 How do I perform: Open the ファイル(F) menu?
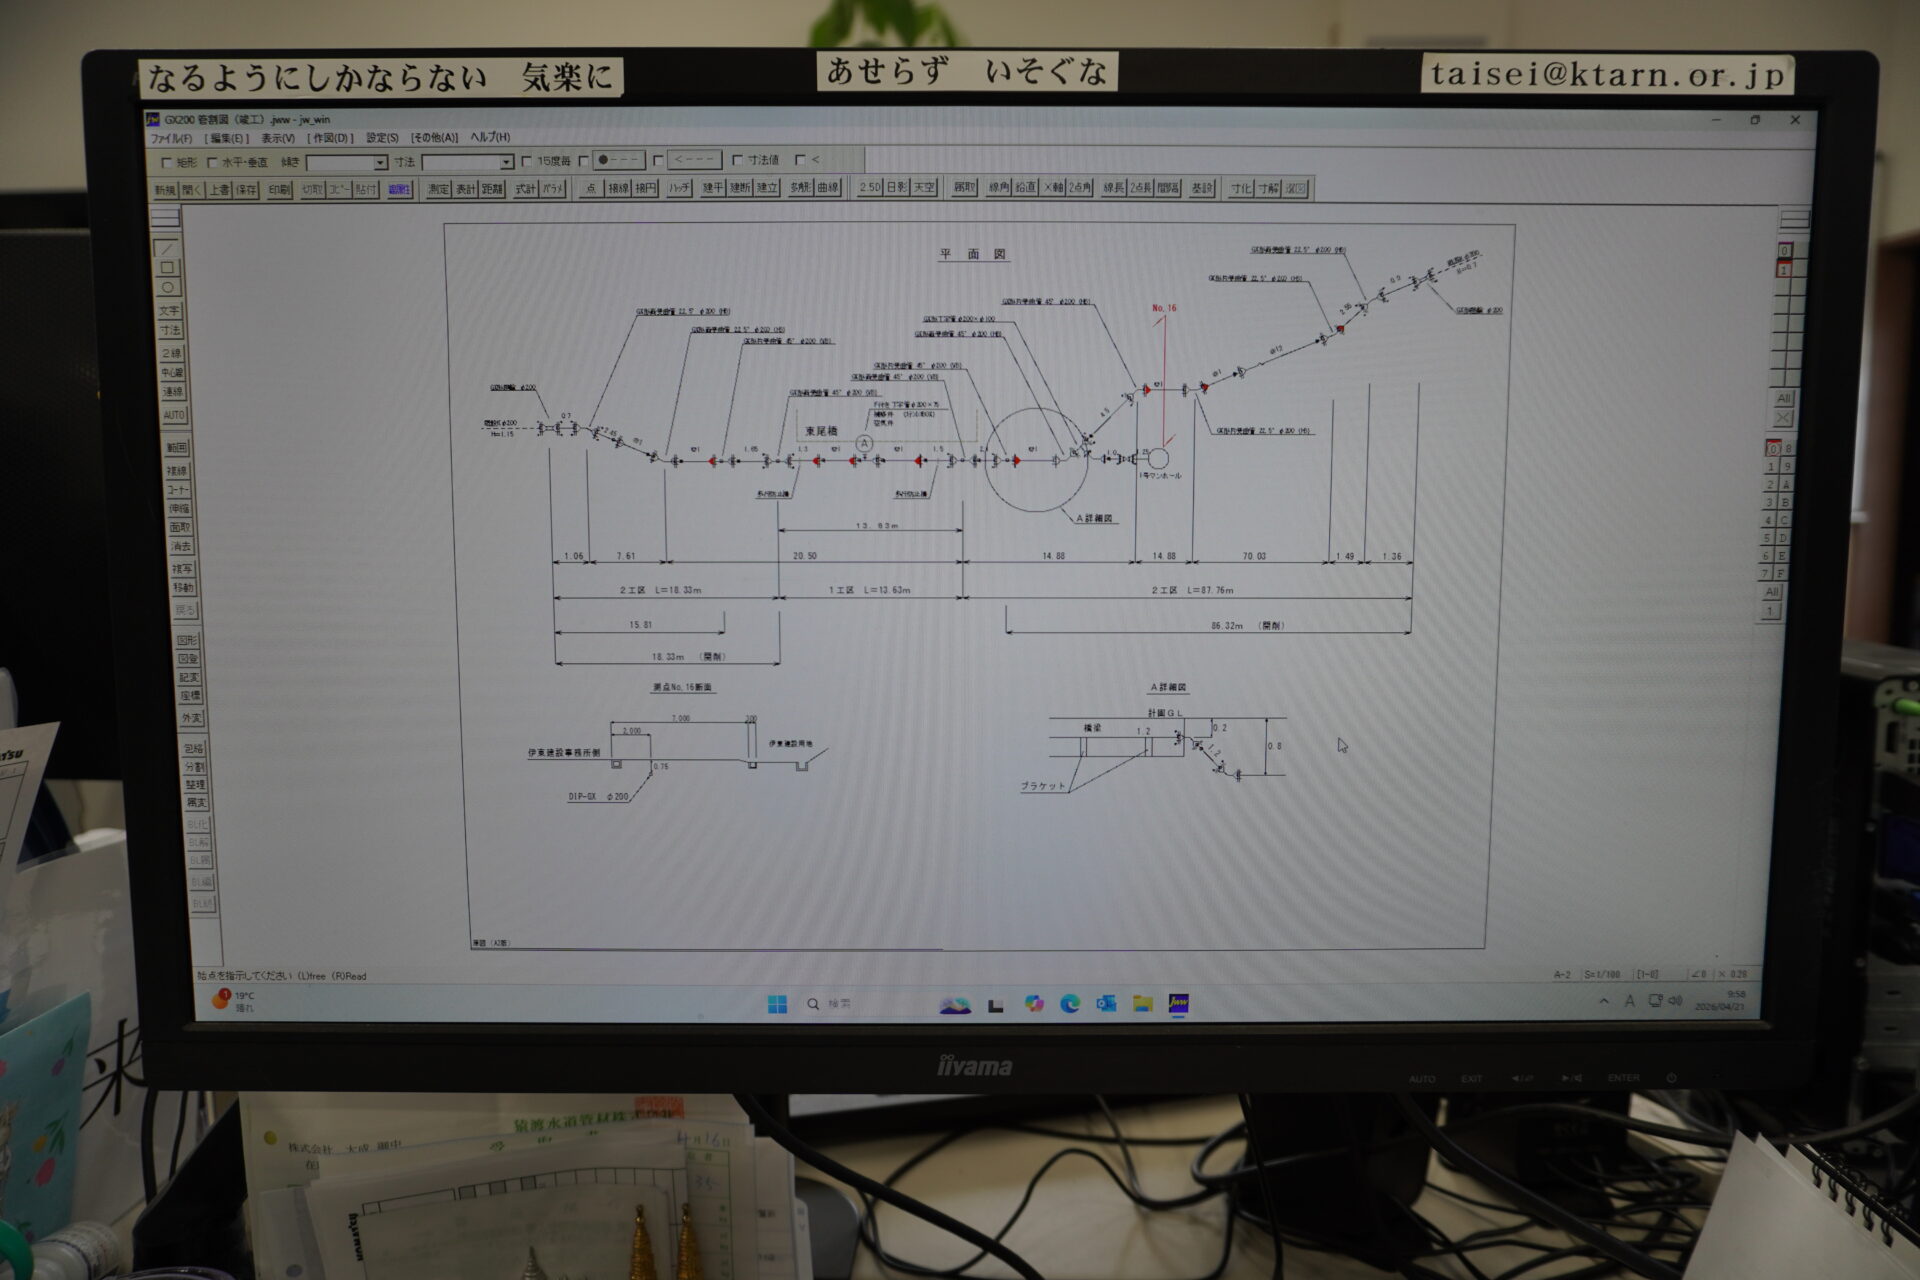click(170, 138)
